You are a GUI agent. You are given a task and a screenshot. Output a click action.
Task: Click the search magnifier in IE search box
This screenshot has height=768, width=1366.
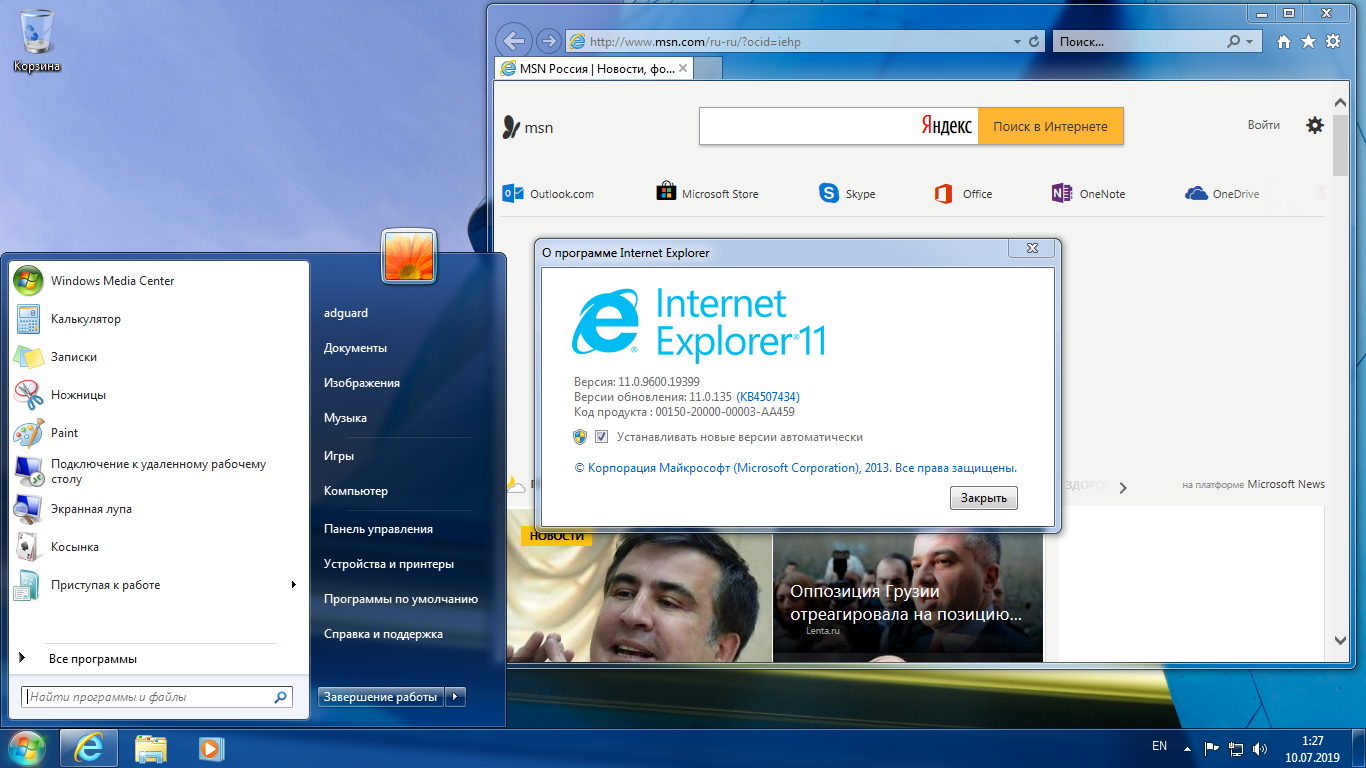(x=1234, y=42)
